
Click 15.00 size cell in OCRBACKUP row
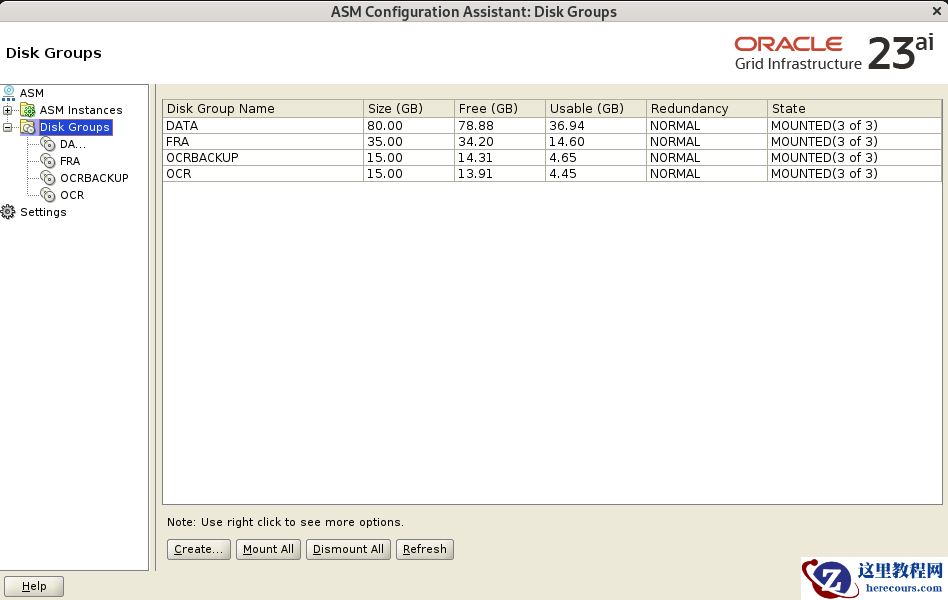pyautogui.click(x=409, y=157)
